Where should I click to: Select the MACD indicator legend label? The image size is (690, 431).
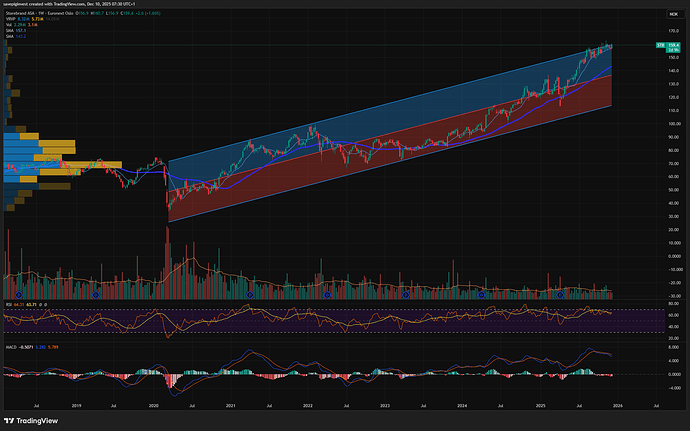pyautogui.click(x=10, y=349)
